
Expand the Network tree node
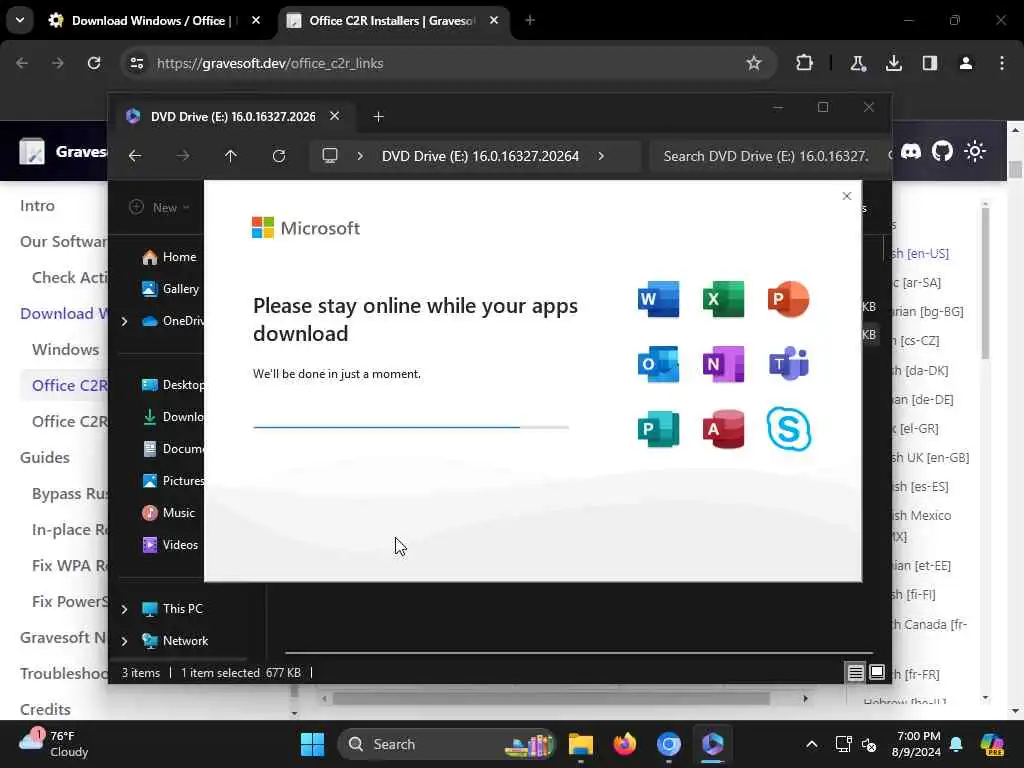[124, 641]
